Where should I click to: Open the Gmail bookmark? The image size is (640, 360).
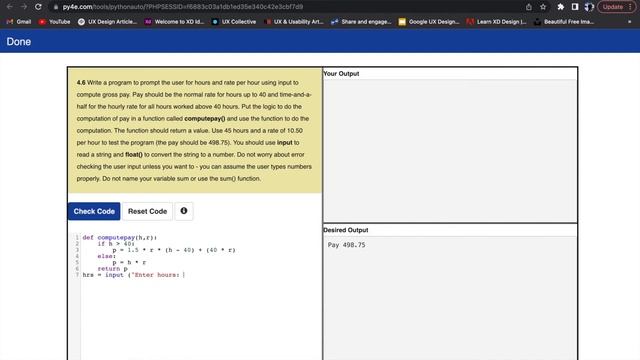coord(19,22)
